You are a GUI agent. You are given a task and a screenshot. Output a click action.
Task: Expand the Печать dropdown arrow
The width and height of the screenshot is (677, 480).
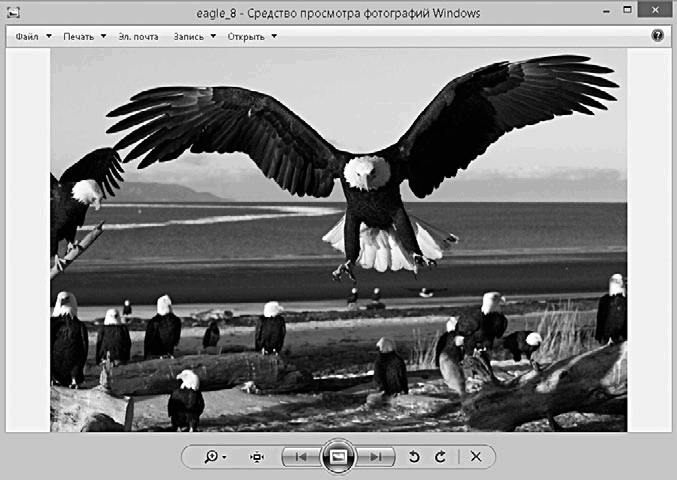(x=103, y=37)
